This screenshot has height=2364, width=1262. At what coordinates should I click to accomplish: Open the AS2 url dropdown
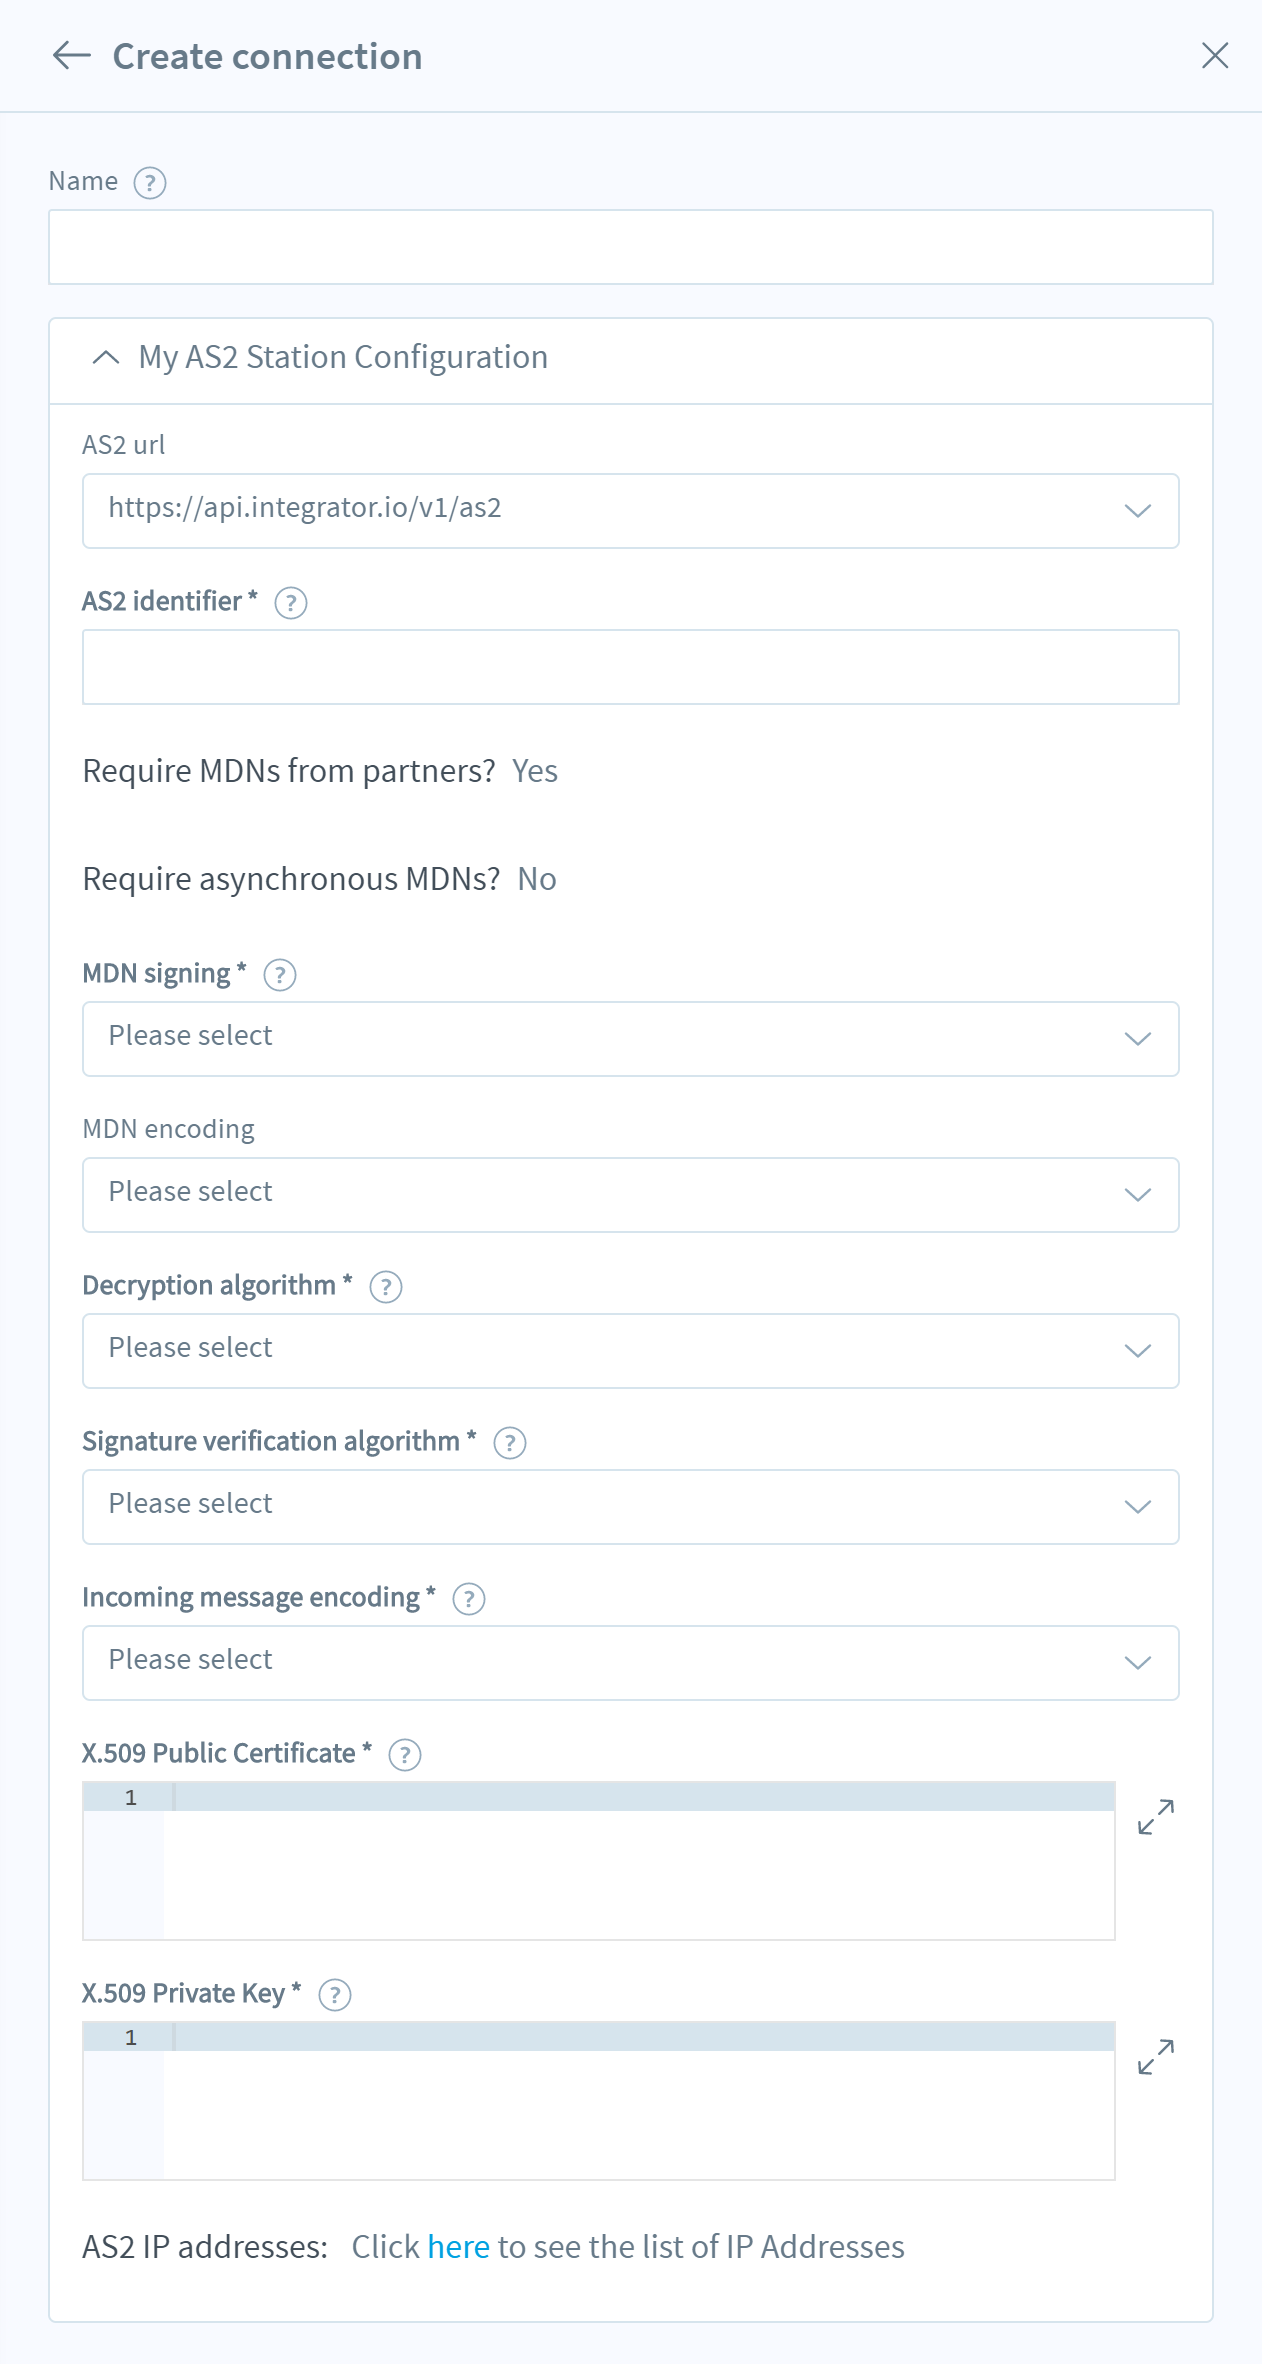[1135, 511]
